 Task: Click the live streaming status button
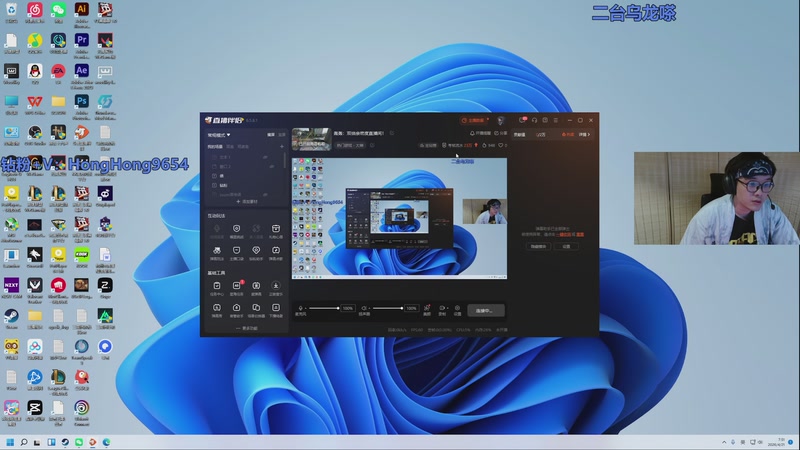[x=486, y=310]
